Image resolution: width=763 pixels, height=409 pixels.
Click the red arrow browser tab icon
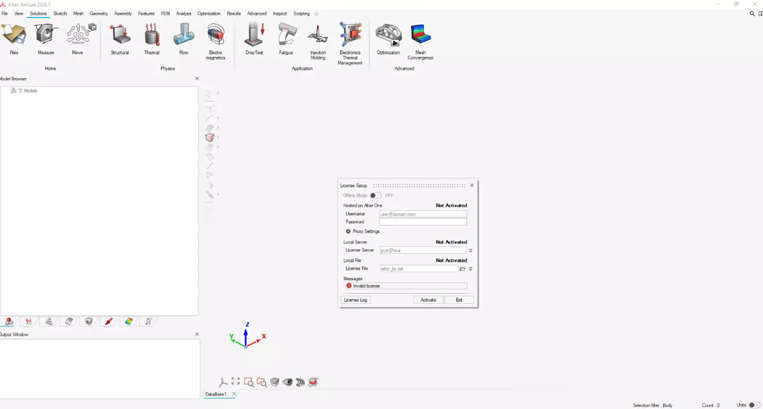109,321
